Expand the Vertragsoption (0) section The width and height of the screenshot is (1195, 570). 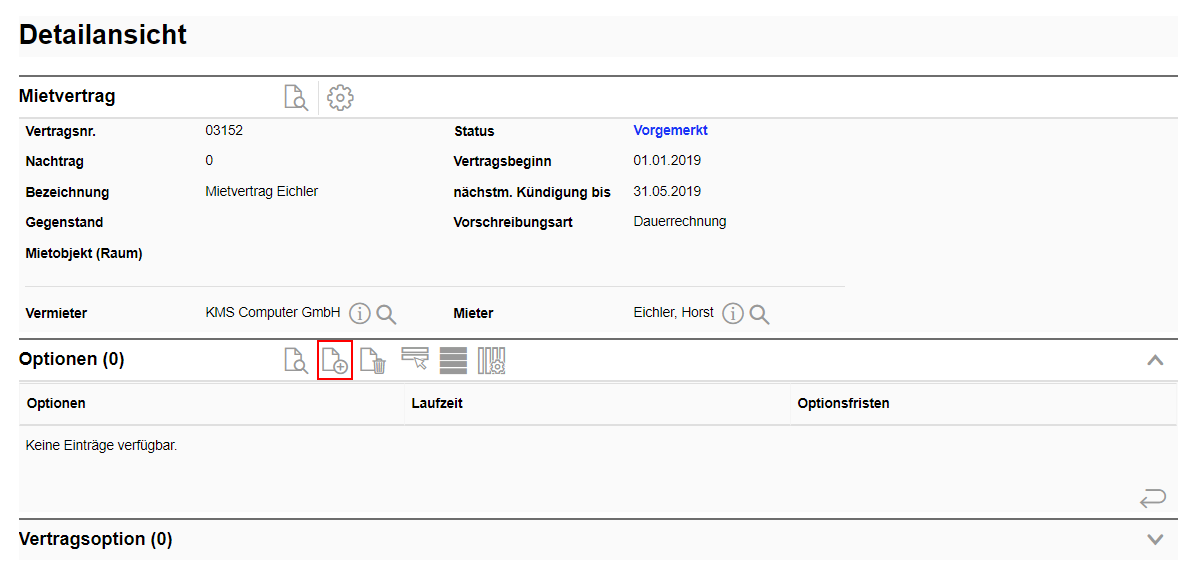click(x=1155, y=539)
